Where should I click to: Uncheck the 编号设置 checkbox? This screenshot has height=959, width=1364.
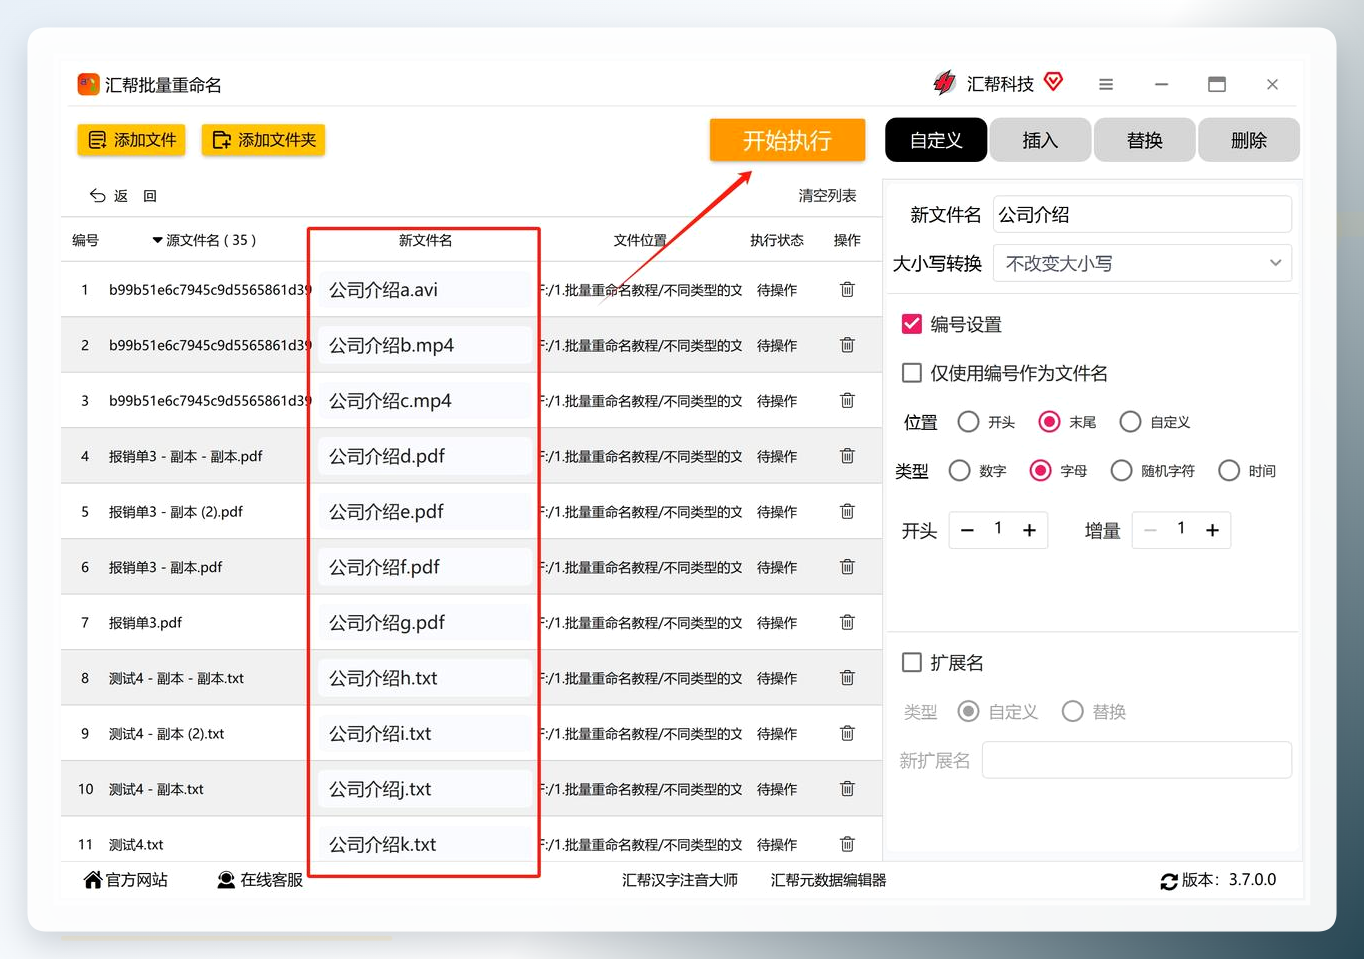[912, 324]
